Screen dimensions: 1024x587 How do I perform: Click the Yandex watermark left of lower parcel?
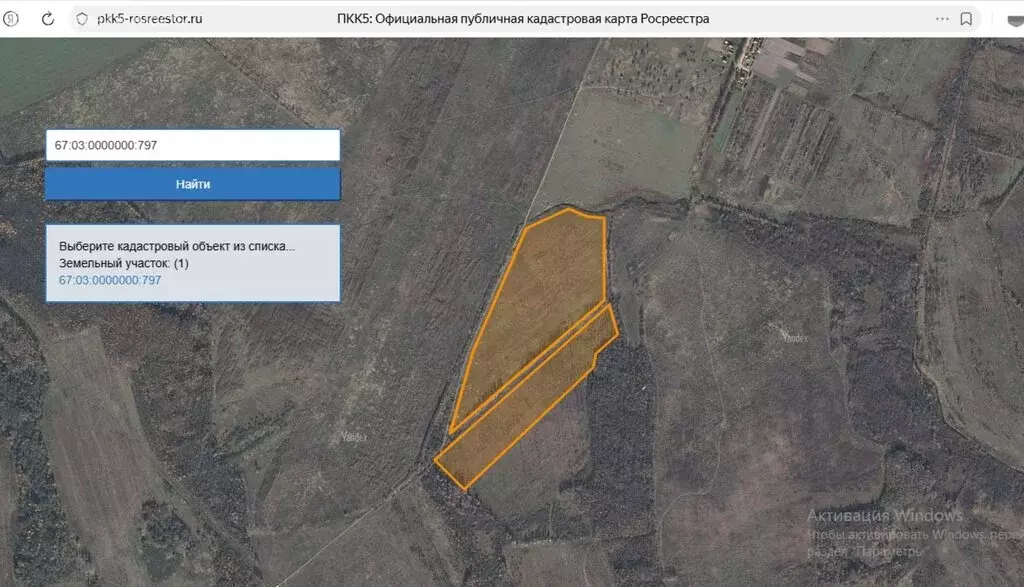pyautogui.click(x=349, y=436)
